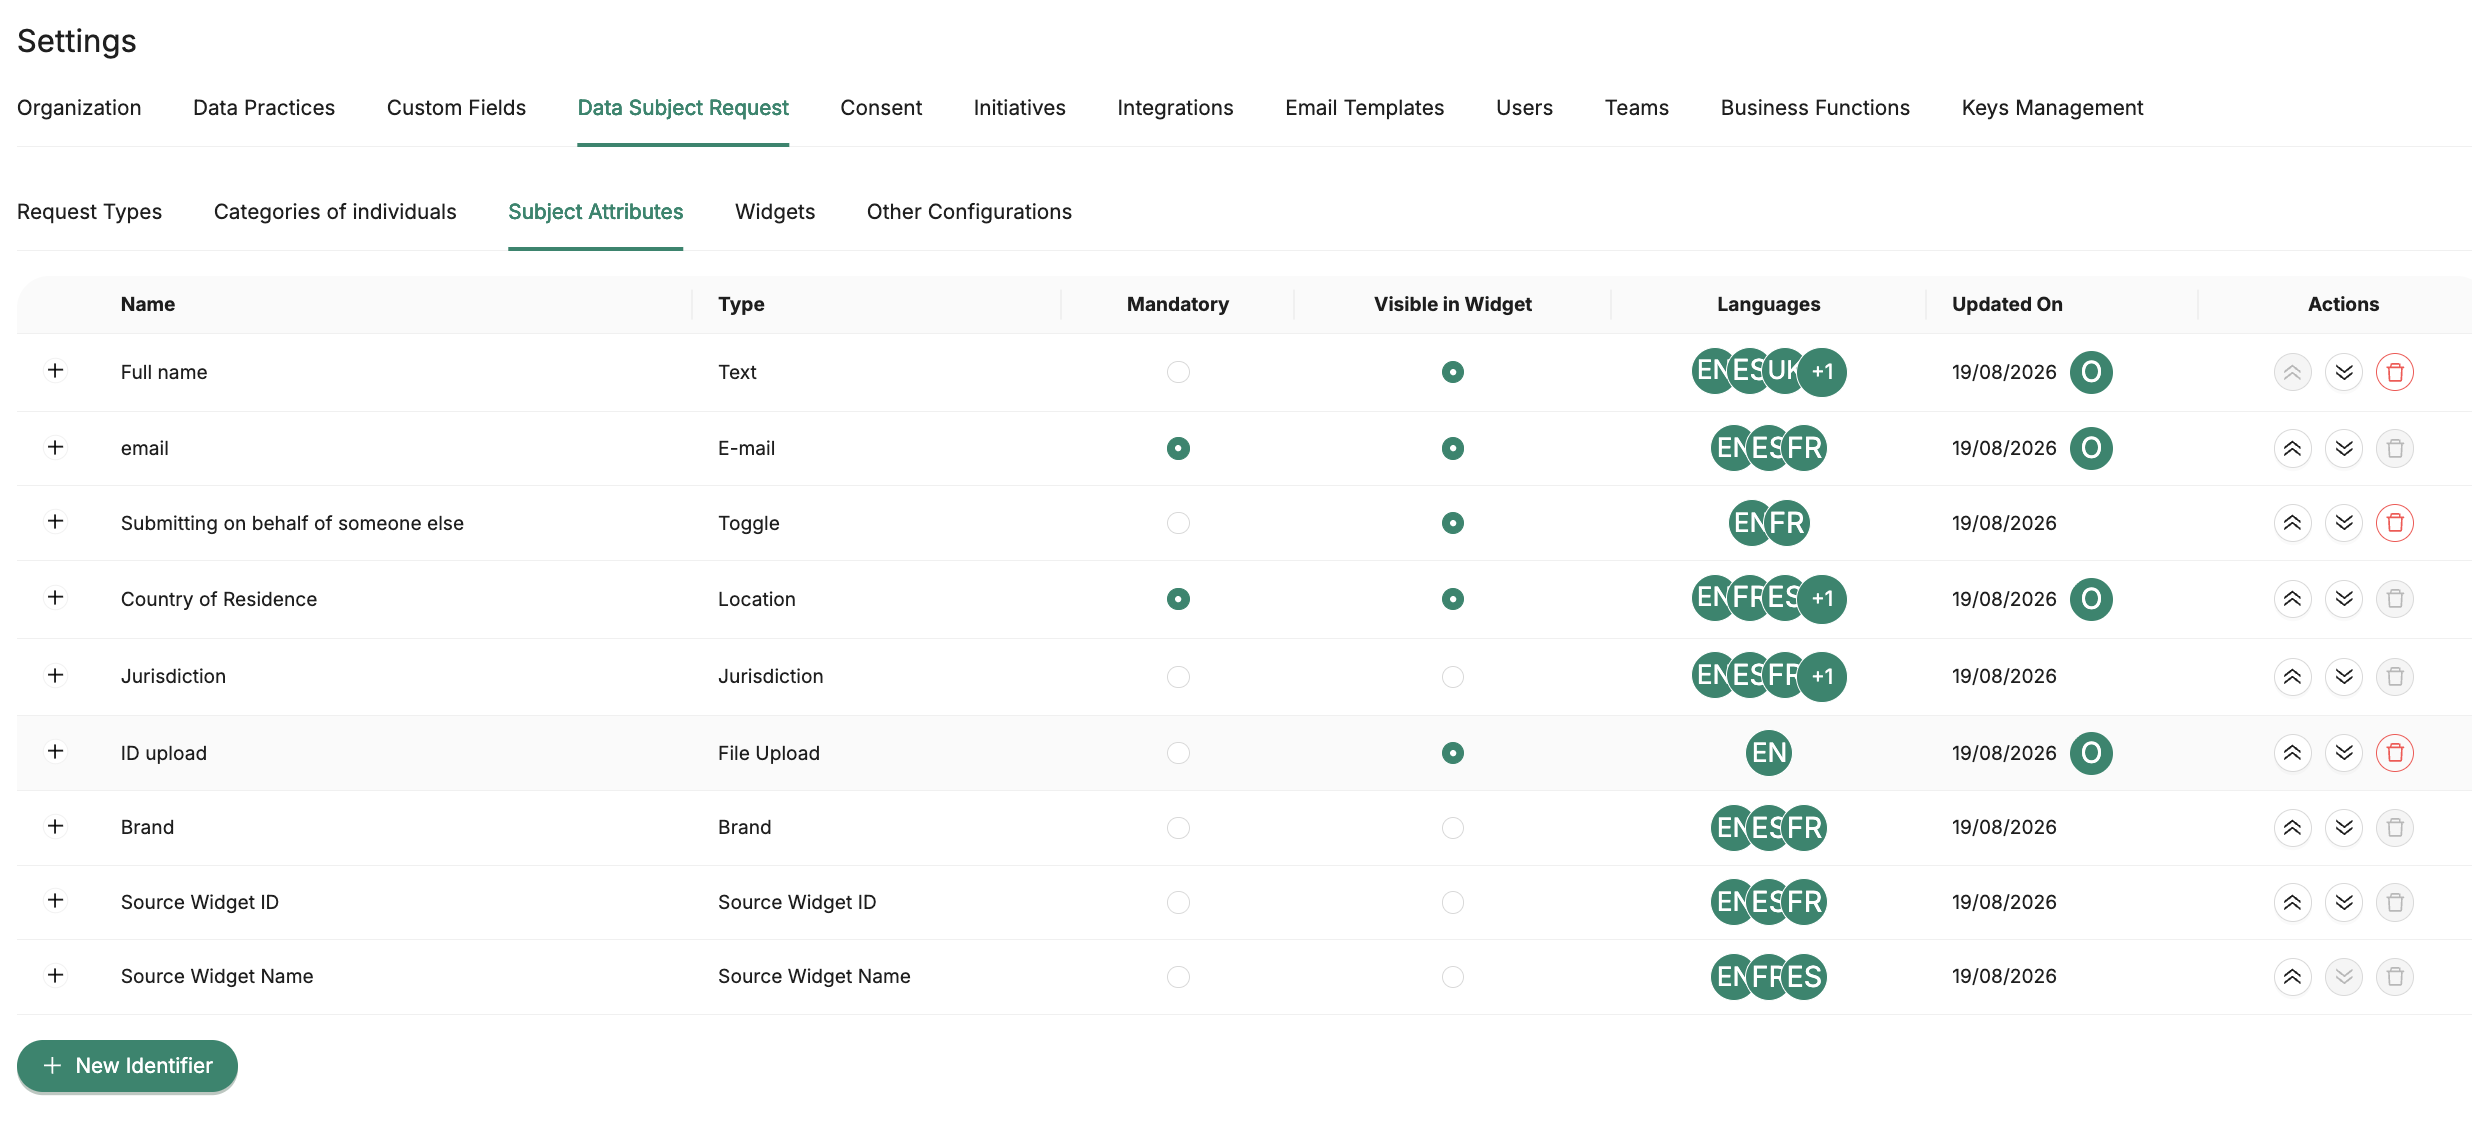Open the Integrations tab
The width and height of the screenshot is (2472, 1136).
coord(1175,108)
